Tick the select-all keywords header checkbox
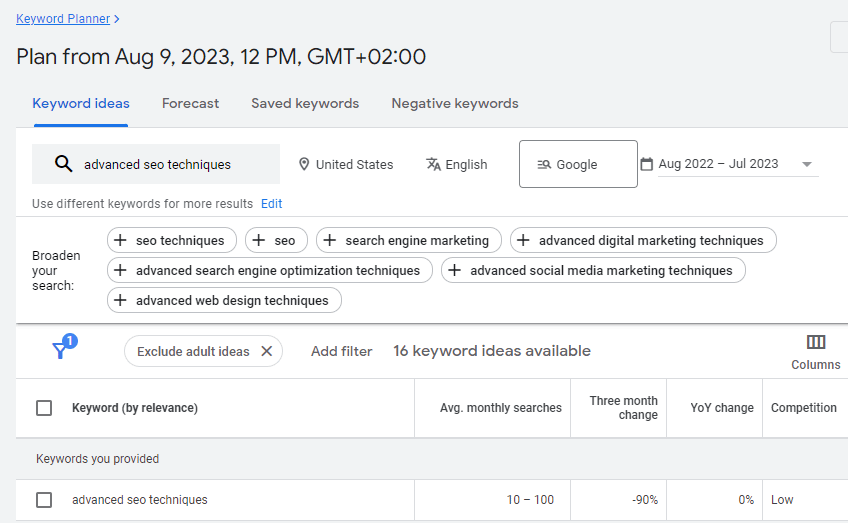Screen dimensions: 848x523 pos(44,408)
